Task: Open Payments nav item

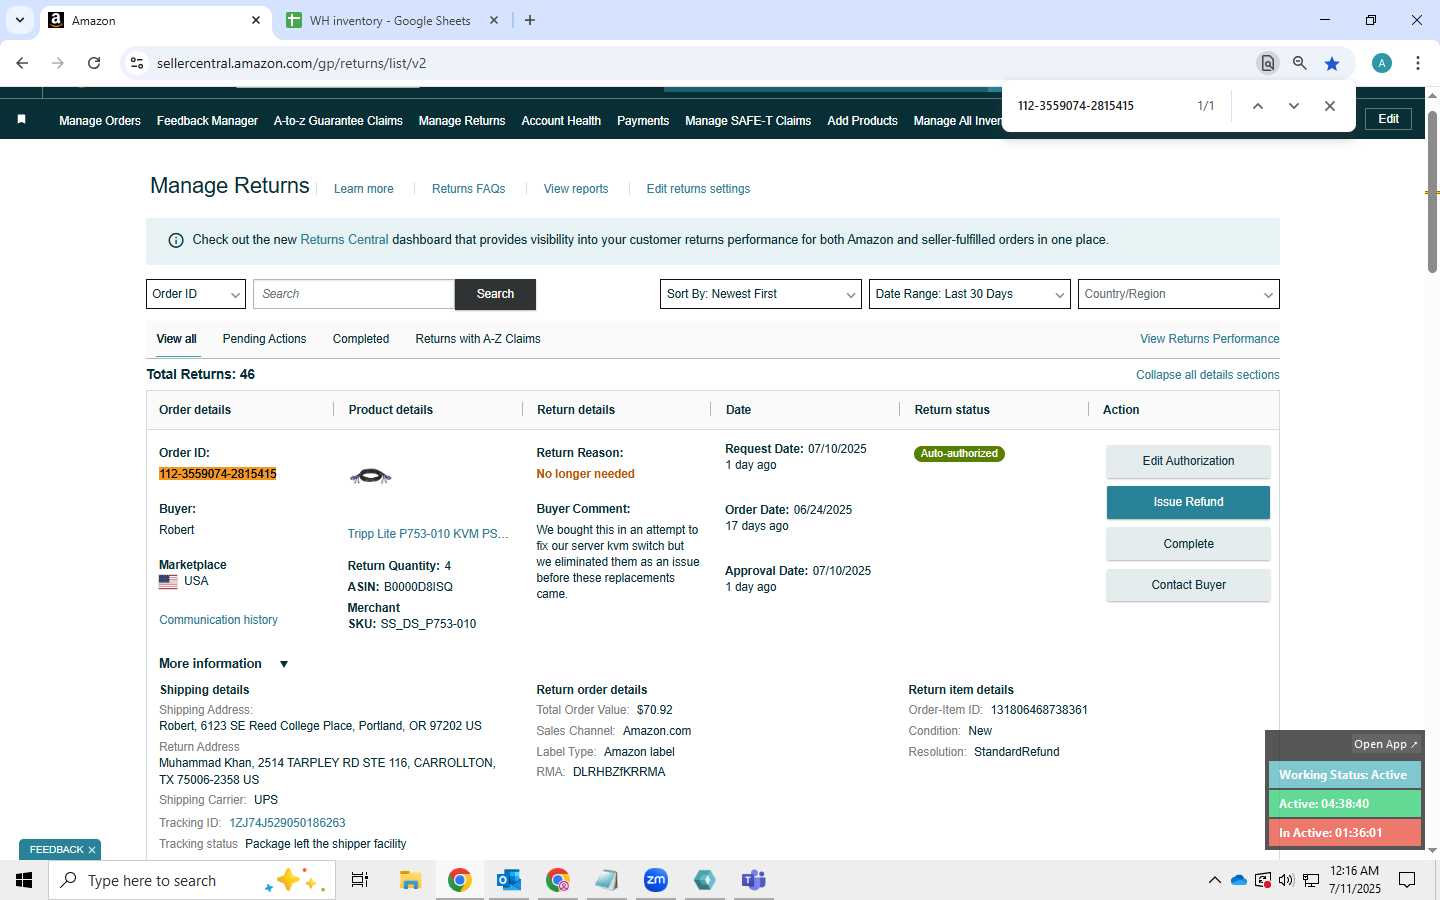Action: [643, 121]
